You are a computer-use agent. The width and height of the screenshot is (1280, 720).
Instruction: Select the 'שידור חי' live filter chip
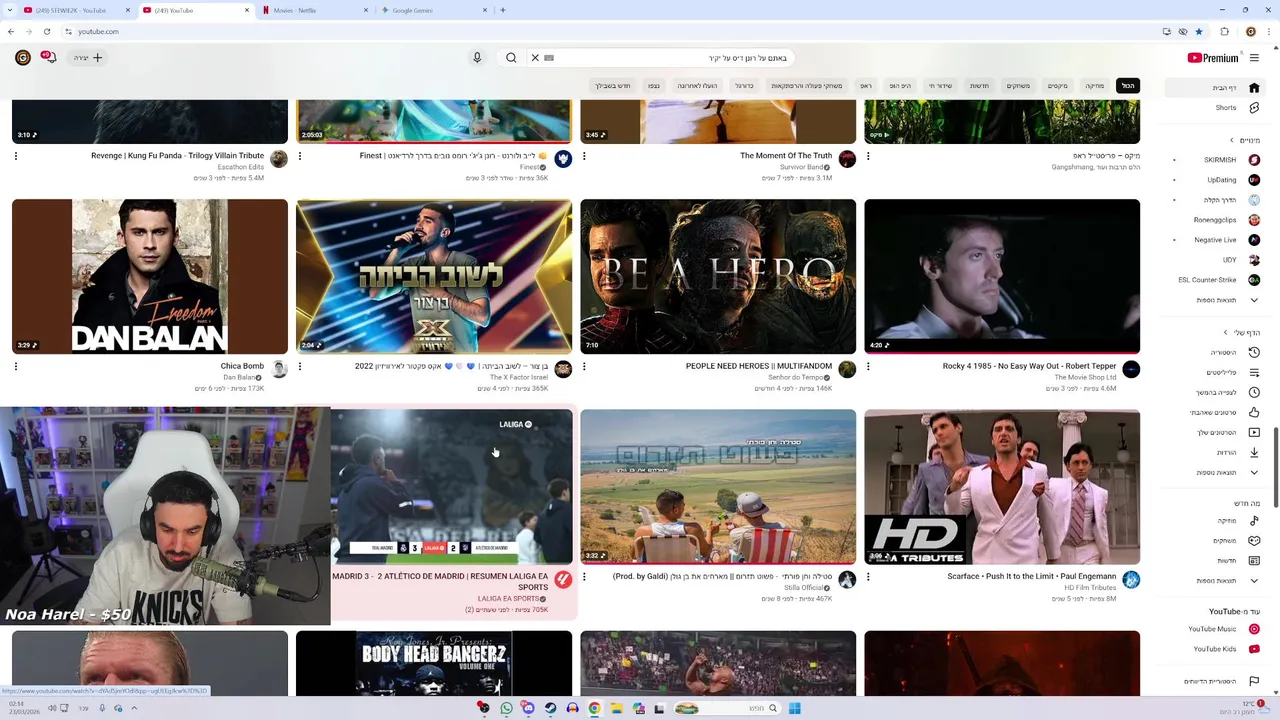[940, 86]
